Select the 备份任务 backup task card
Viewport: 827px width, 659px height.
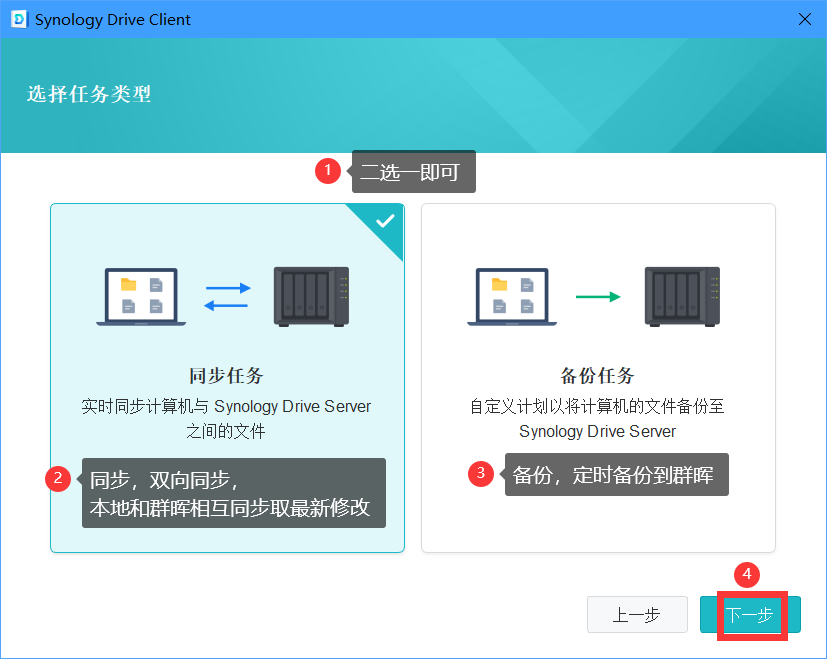(598, 378)
